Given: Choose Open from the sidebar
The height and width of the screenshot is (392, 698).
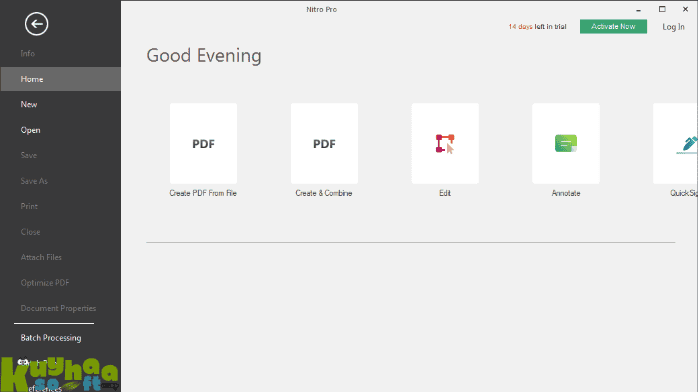Looking at the screenshot, I should click(30, 130).
